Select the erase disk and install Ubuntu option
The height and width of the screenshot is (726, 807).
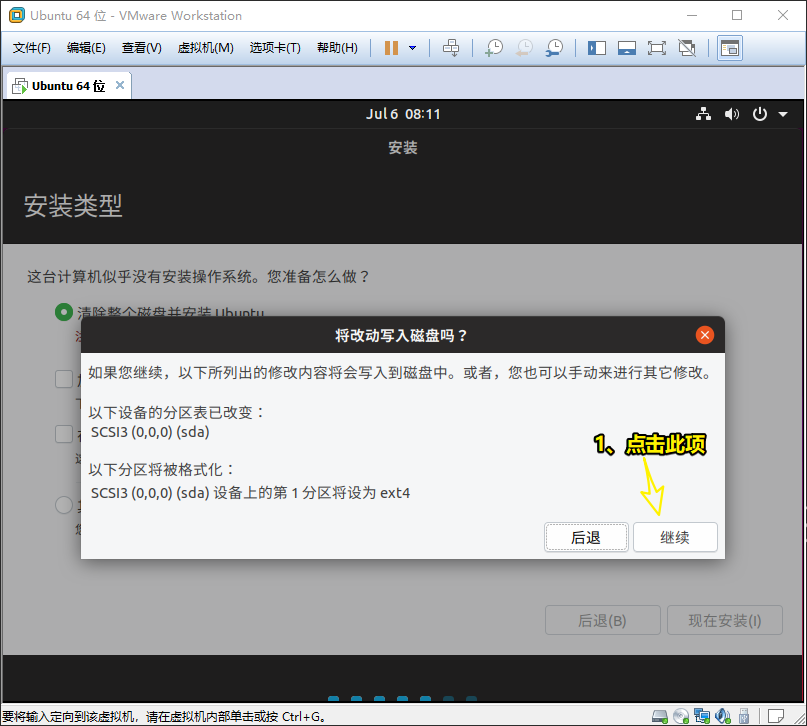63,313
